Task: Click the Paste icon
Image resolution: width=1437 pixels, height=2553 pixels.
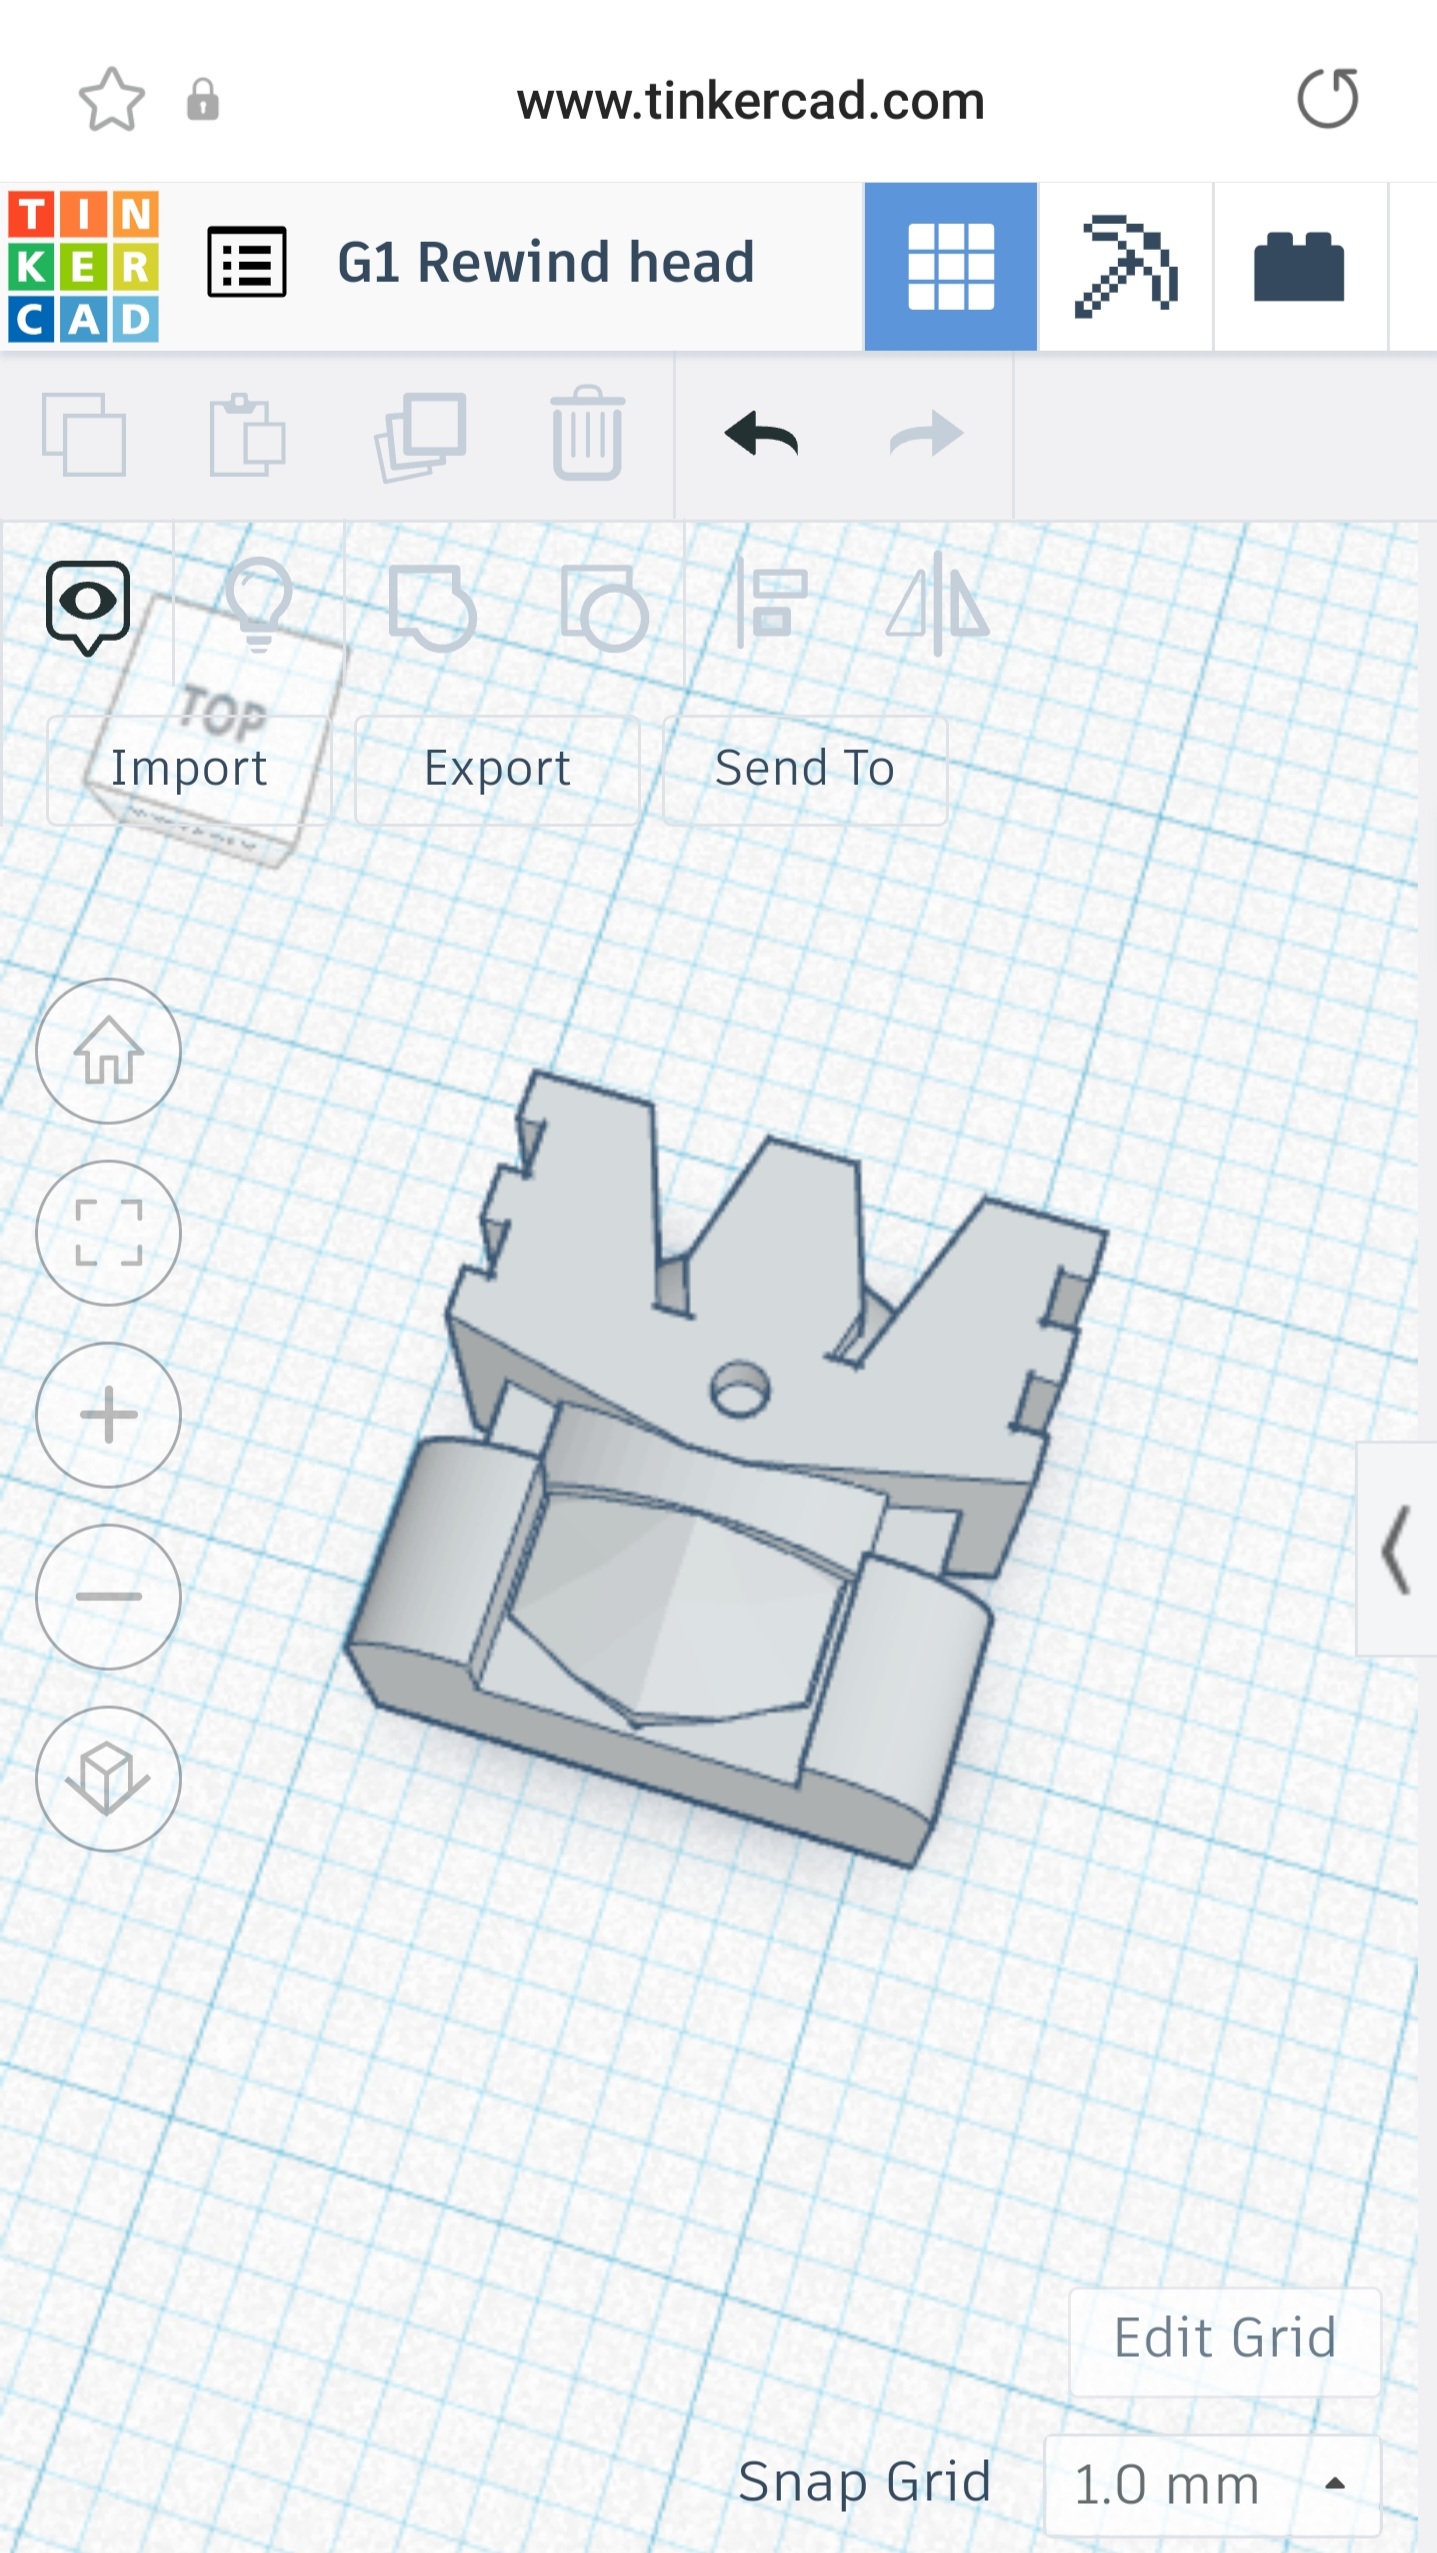Action: [x=247, y=435]
